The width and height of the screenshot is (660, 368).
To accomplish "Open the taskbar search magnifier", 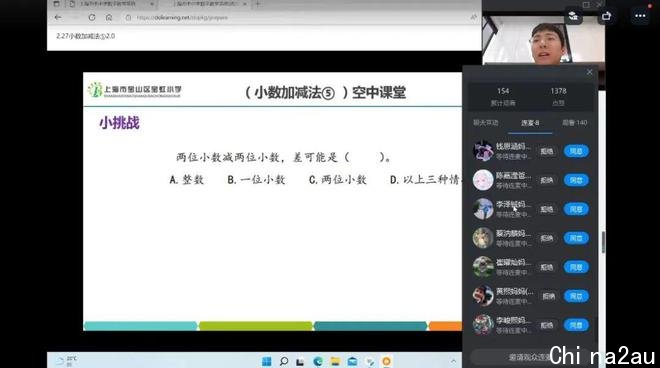I will (284, 361).
